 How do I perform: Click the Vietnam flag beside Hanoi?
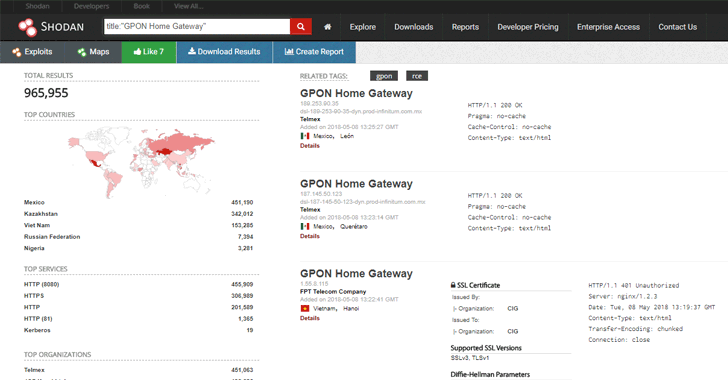point(305,308)
